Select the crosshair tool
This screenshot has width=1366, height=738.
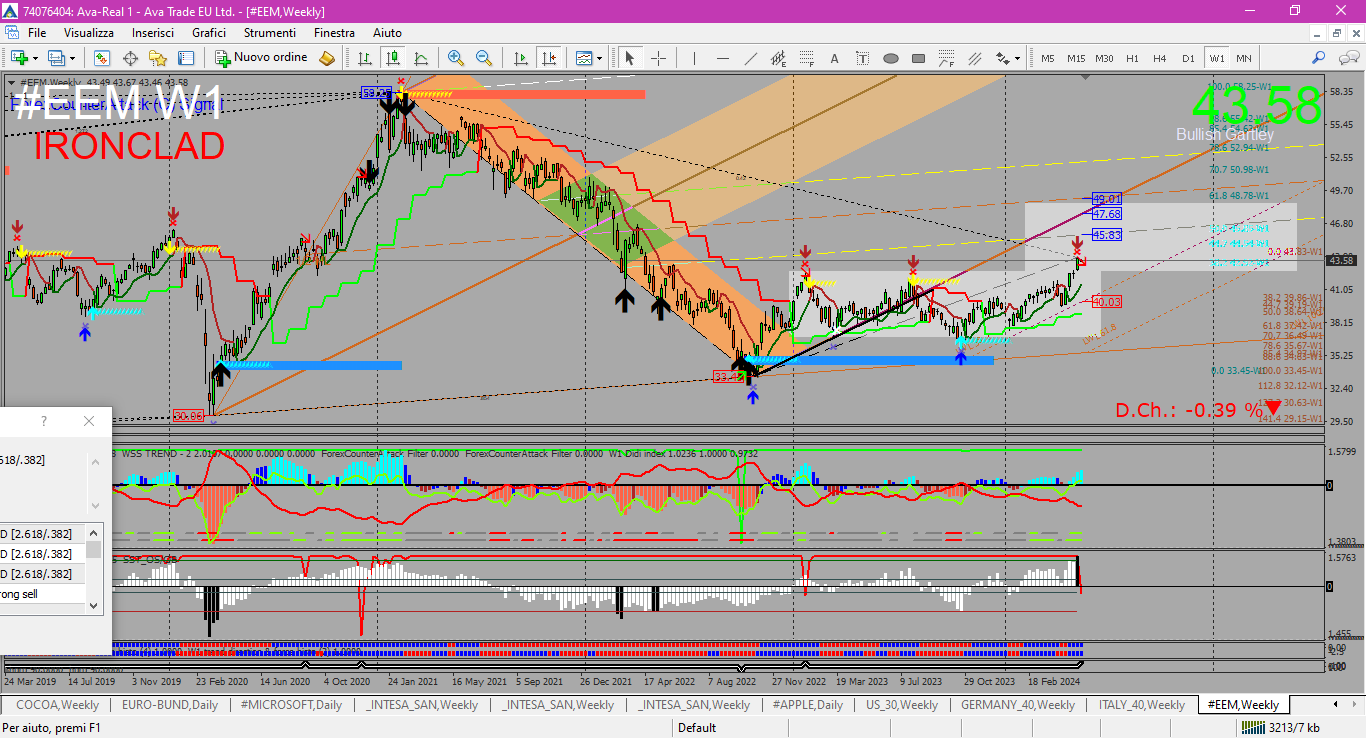click(x=658, y=58)
